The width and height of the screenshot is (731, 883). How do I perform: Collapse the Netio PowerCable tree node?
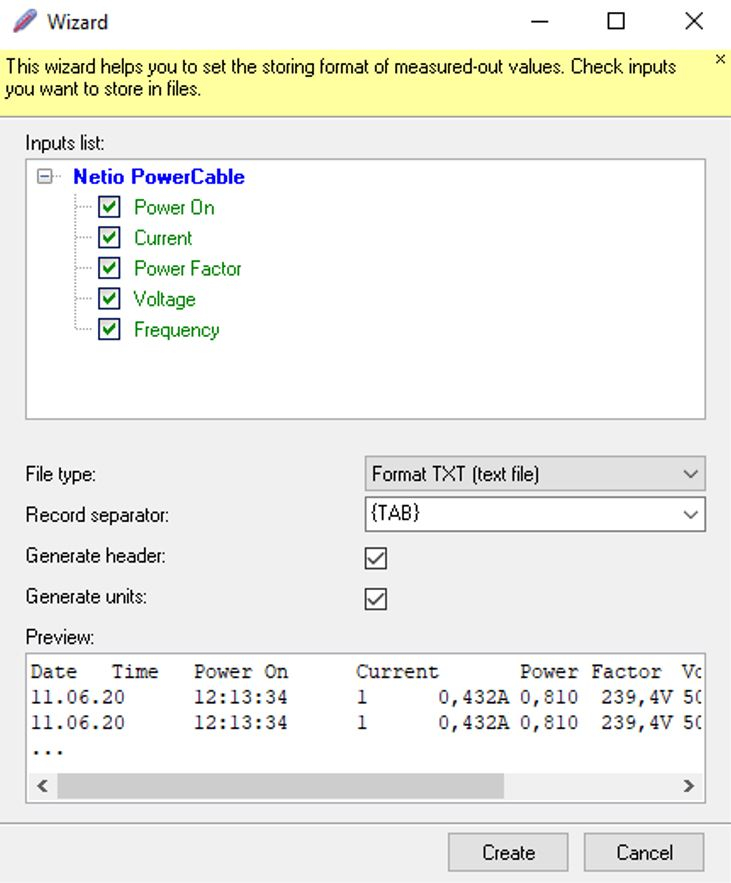(x=44, y=177)
